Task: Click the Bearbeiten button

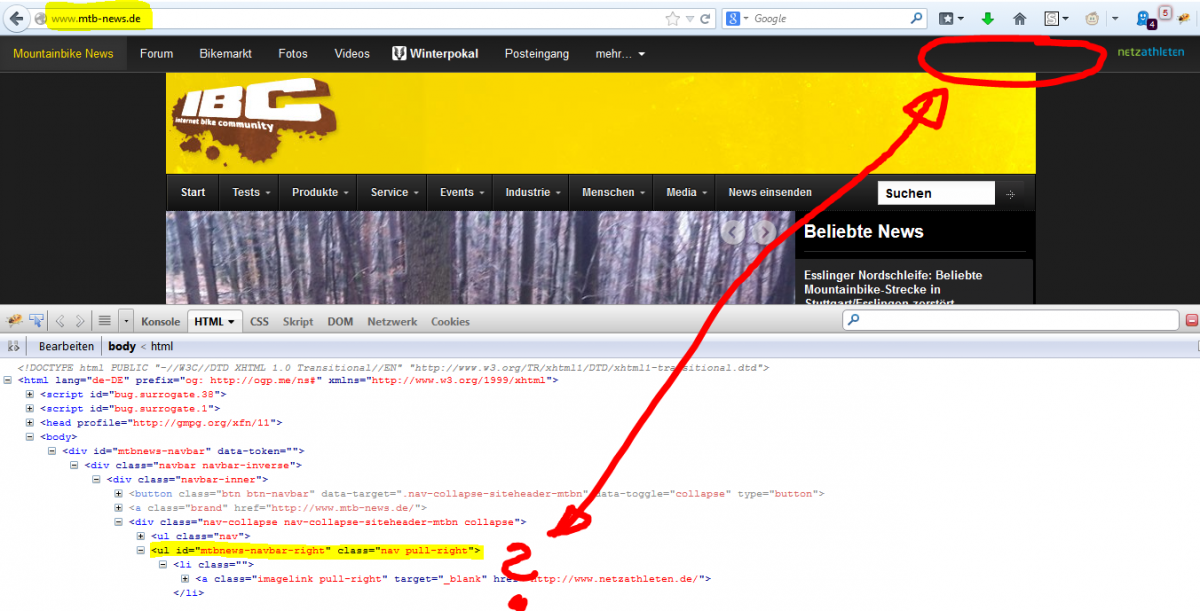Action: tap(66, 346)
